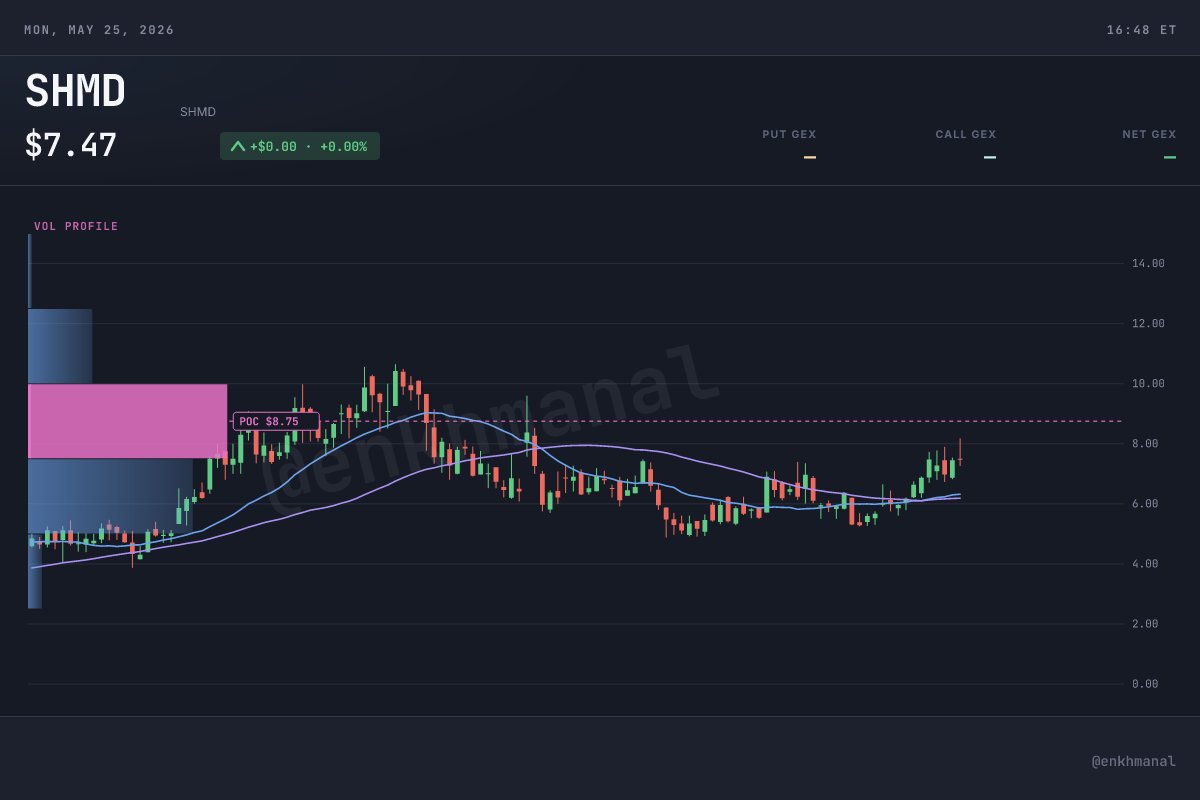The image size is (1200, 800).
Task: Click the CALL GEX dash value
Action: (x=990, y=157)
